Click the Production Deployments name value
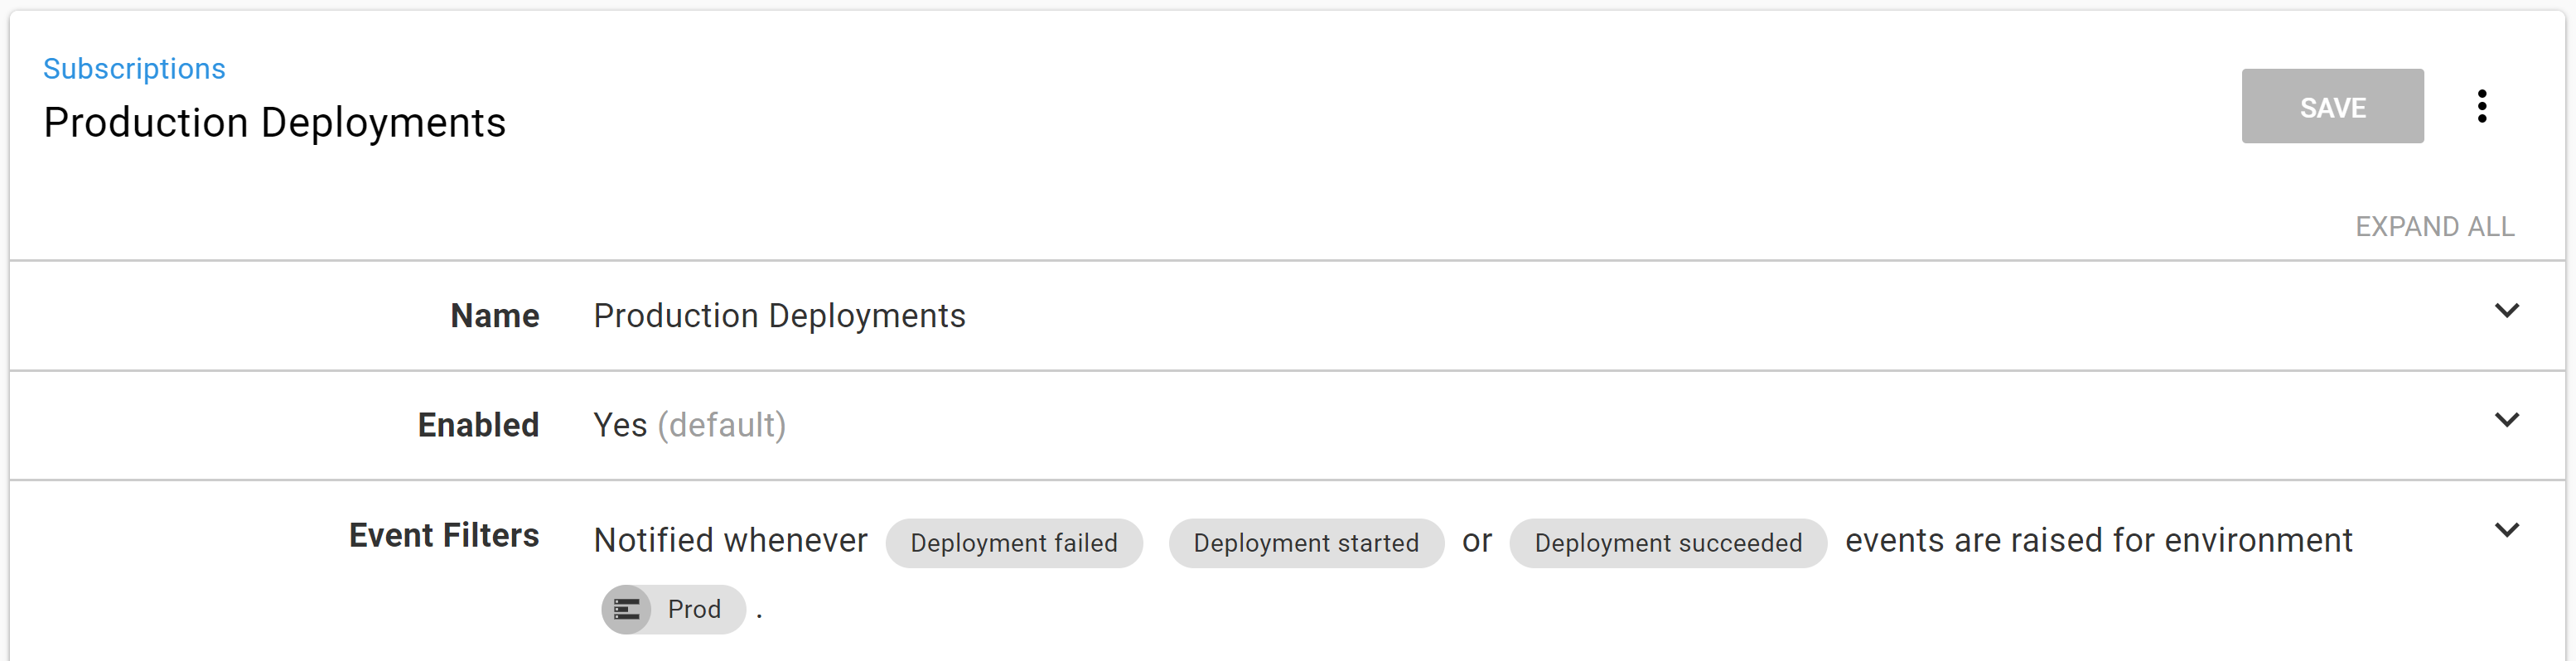Viewport: 2576px width, 661px height. click(779, 316)
